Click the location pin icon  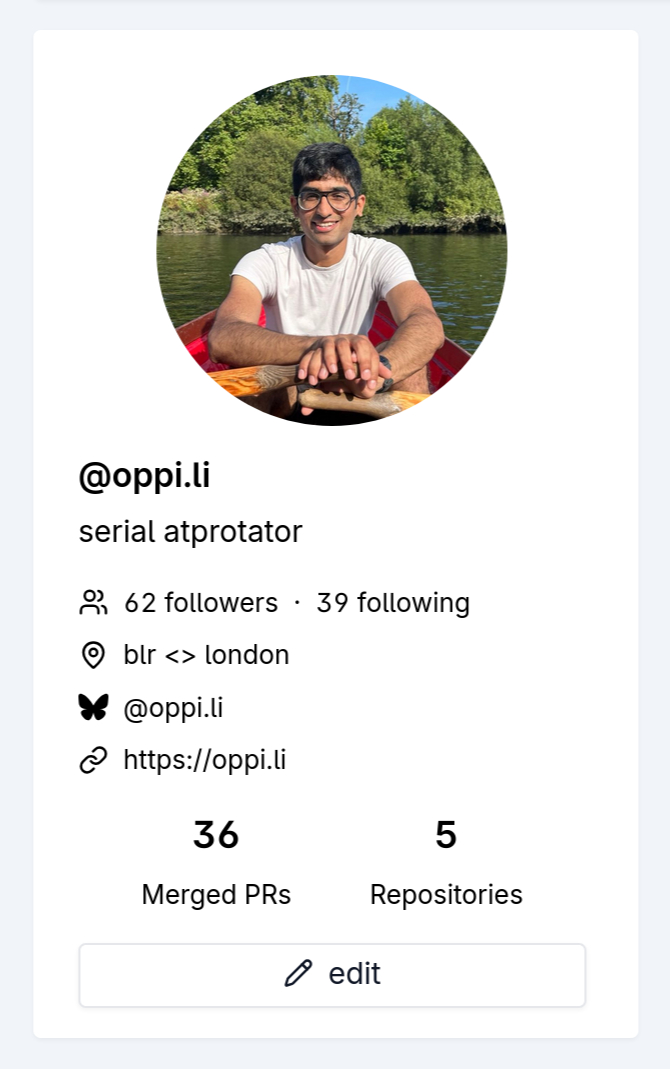pyautogui.click(x=93, y=655)
